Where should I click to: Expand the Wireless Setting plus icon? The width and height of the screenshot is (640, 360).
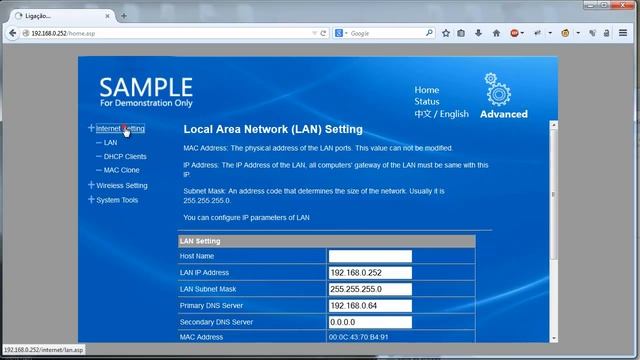point(91,185)
